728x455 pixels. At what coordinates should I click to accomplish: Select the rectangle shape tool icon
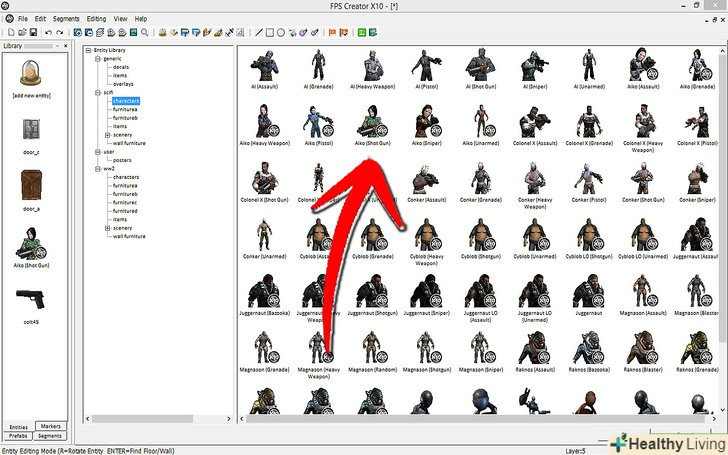coord(270,32)
